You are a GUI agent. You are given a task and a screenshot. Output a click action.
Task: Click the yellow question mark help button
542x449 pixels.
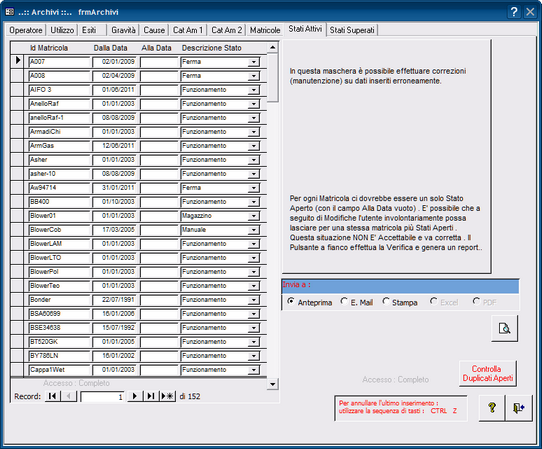pos(492,408)
